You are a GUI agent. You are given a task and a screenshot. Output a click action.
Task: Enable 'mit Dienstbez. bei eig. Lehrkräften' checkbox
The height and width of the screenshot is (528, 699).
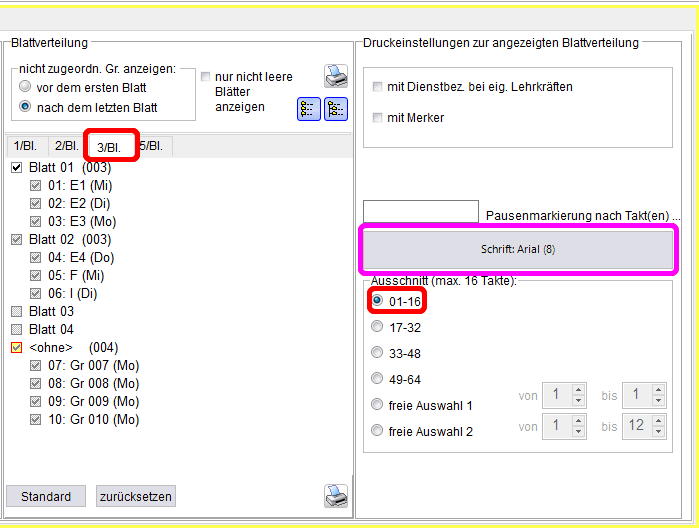click(378, 87)
